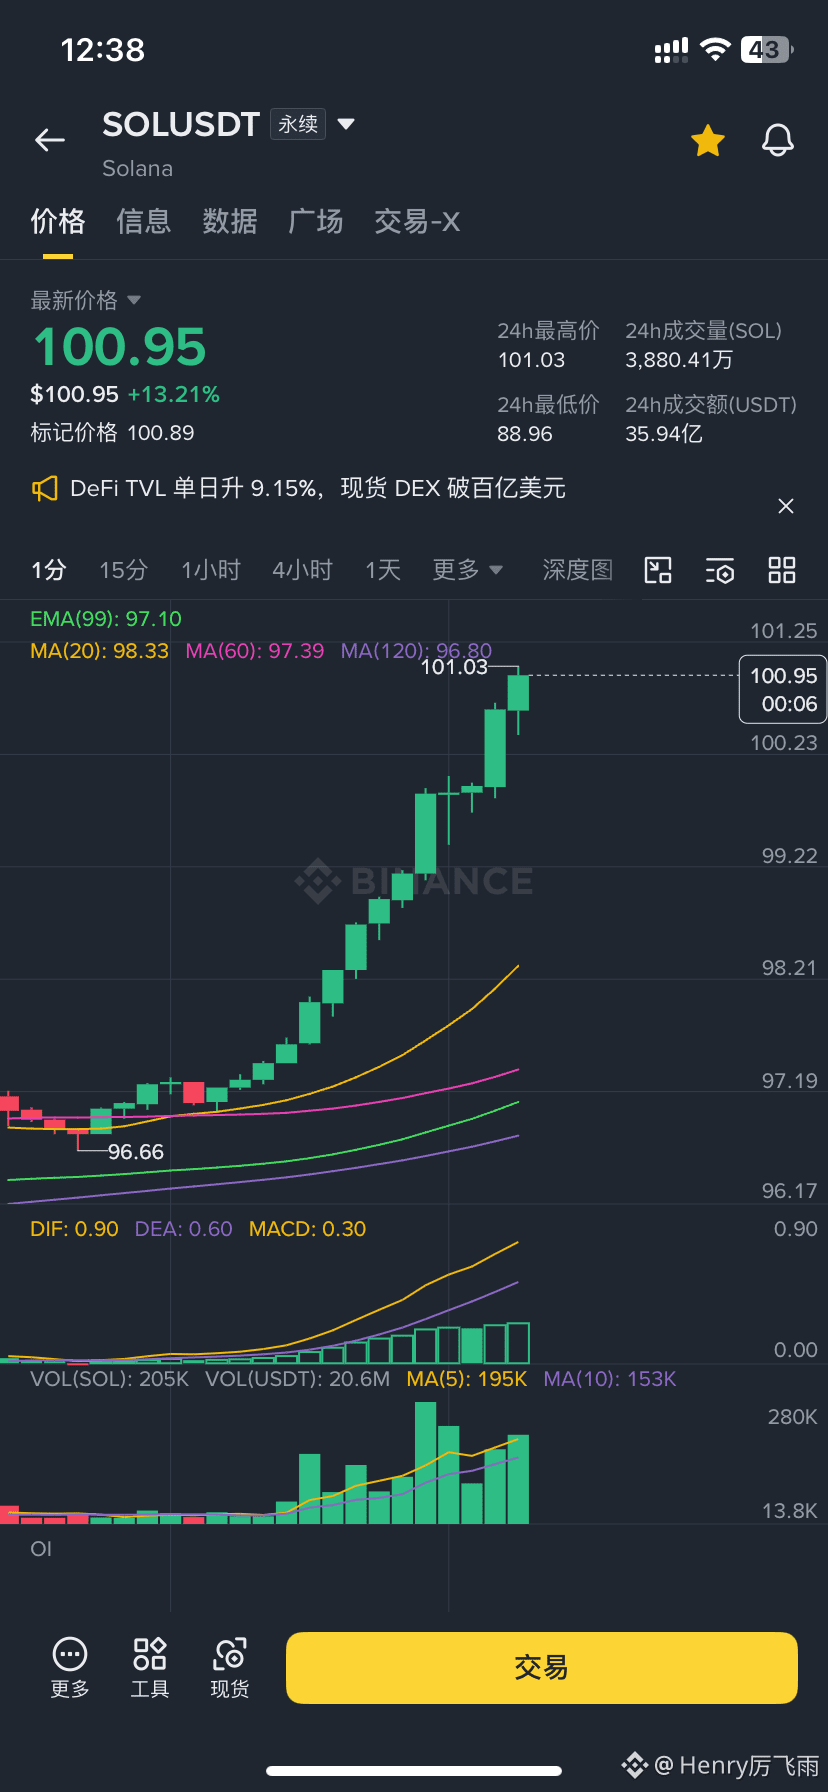Viewport: 828px width, 1792px height.
Task: Tap the VOL(USDT): 20.6M label
Action: click(298, 1379)
